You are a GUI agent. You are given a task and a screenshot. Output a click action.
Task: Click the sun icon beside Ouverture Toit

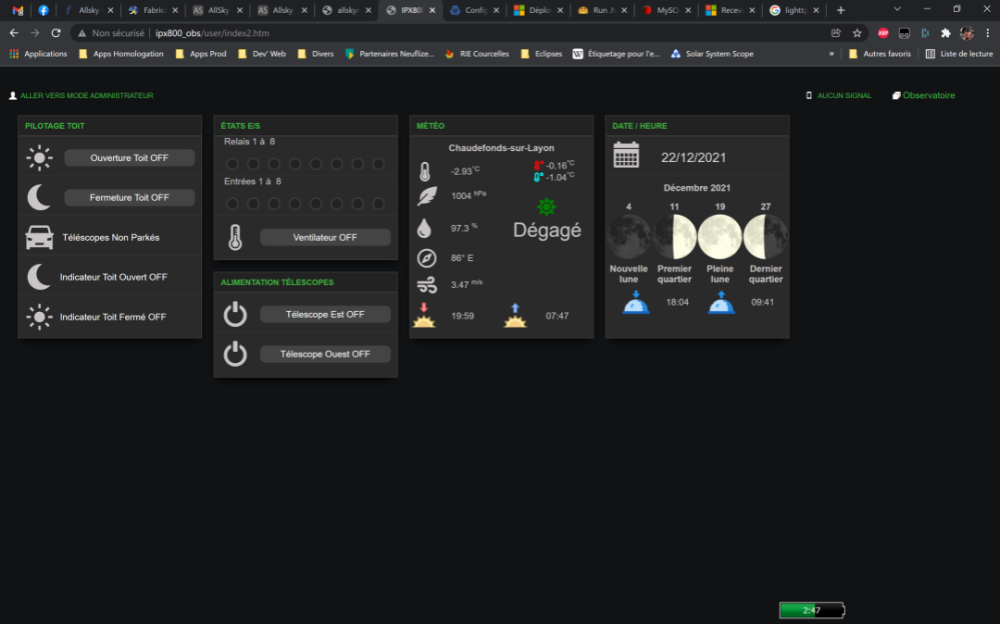[39, 157]
